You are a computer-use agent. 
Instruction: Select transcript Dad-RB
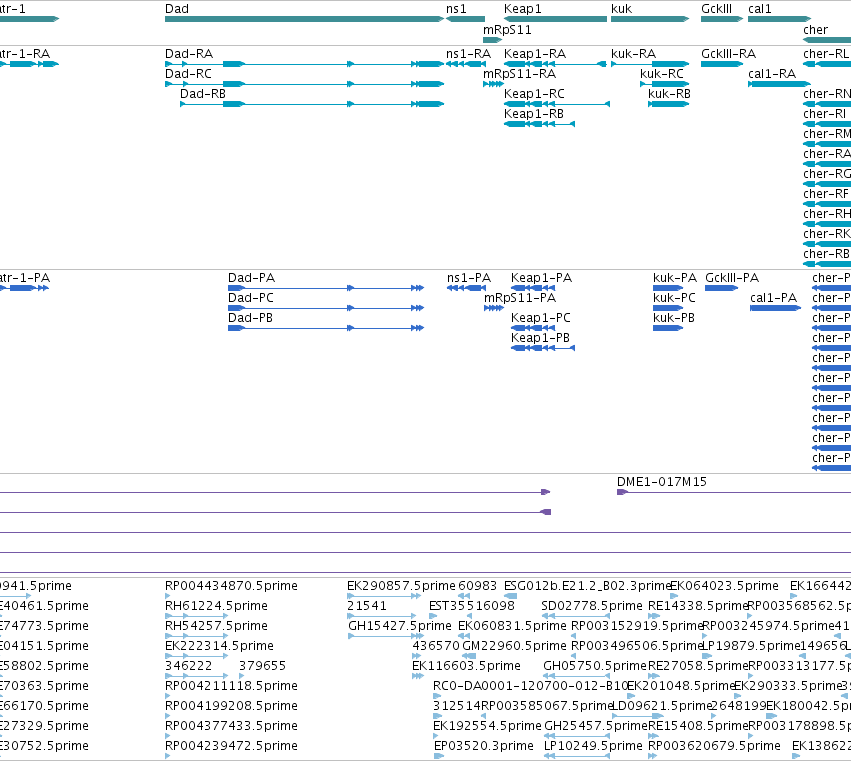(x=203, y=94)
